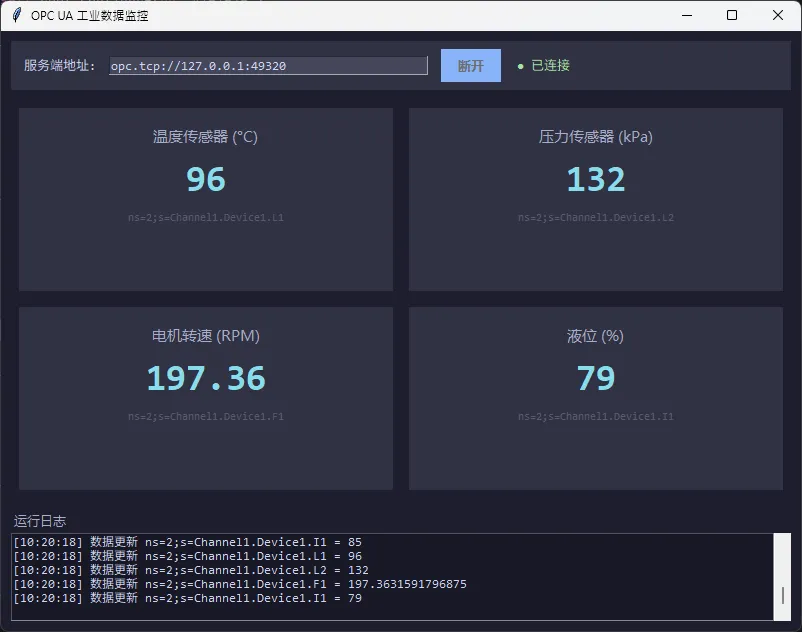Click node ID ns=2;s=Channel1.Device1.L2 in pressure card
This screenshot has height=632, width=802.
(x=596, y=217)
